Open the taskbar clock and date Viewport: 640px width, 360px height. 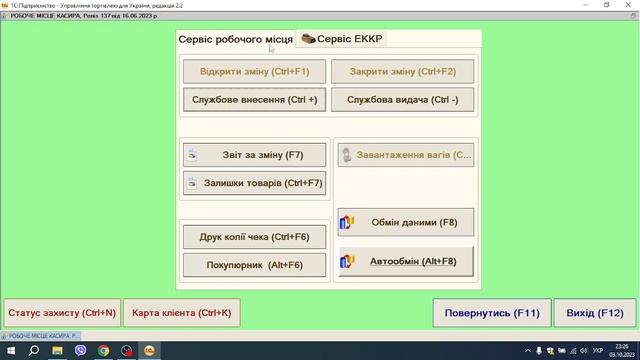pyautogui.click(x=622, y=351)
